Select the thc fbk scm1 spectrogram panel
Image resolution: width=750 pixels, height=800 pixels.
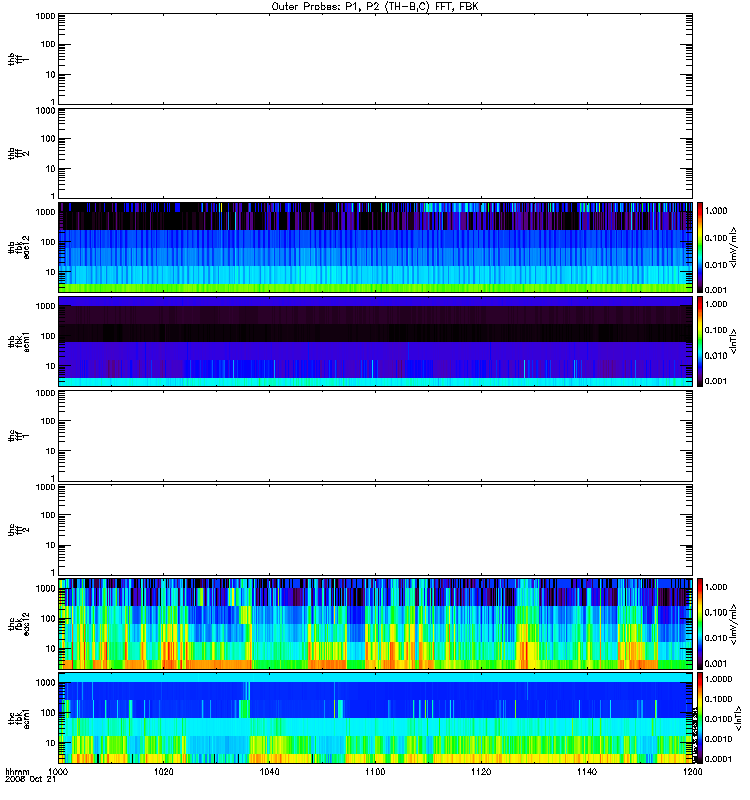coord(374,717)
